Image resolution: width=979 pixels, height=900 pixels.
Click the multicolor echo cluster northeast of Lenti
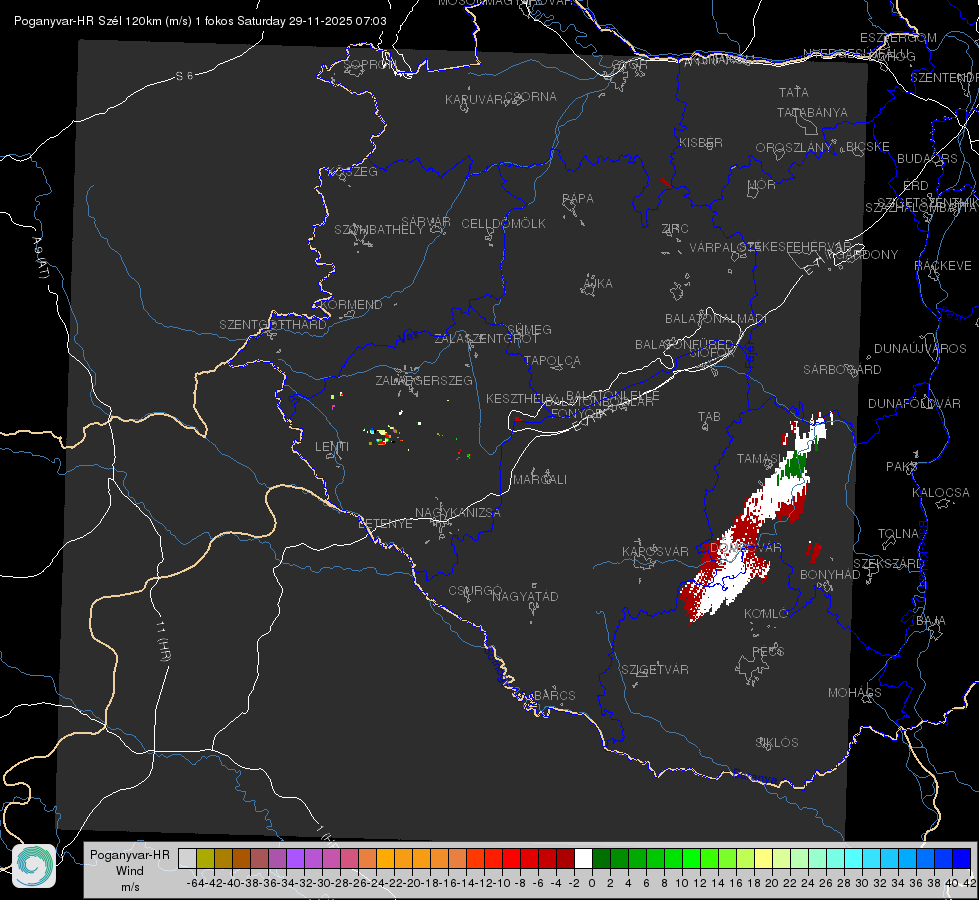[383, 435]
